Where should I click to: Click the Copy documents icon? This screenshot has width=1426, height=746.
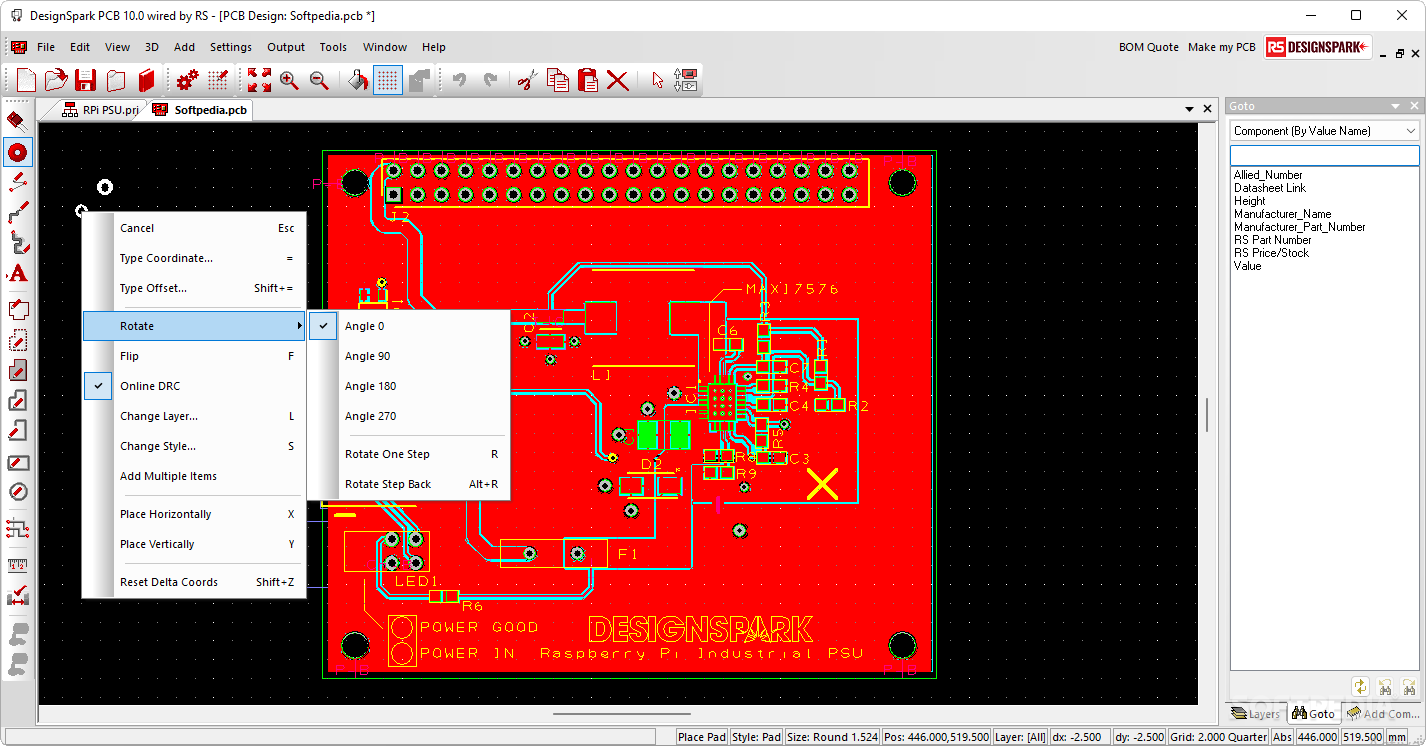pyautogui.click(x=558, y=80)
